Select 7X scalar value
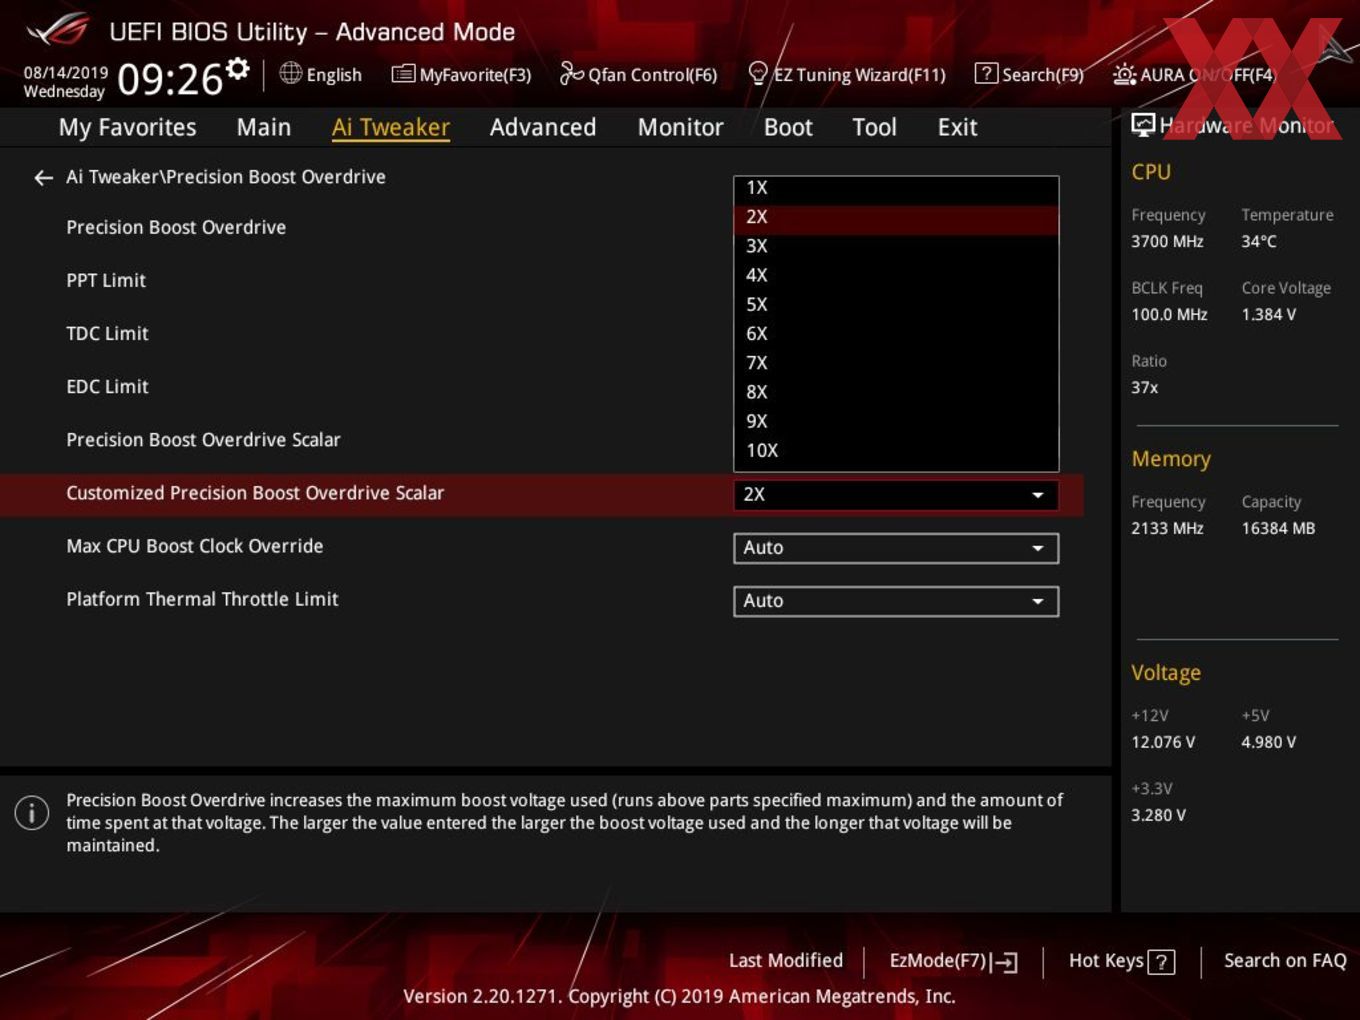1360x1020 pixels. tap(896, 363)
